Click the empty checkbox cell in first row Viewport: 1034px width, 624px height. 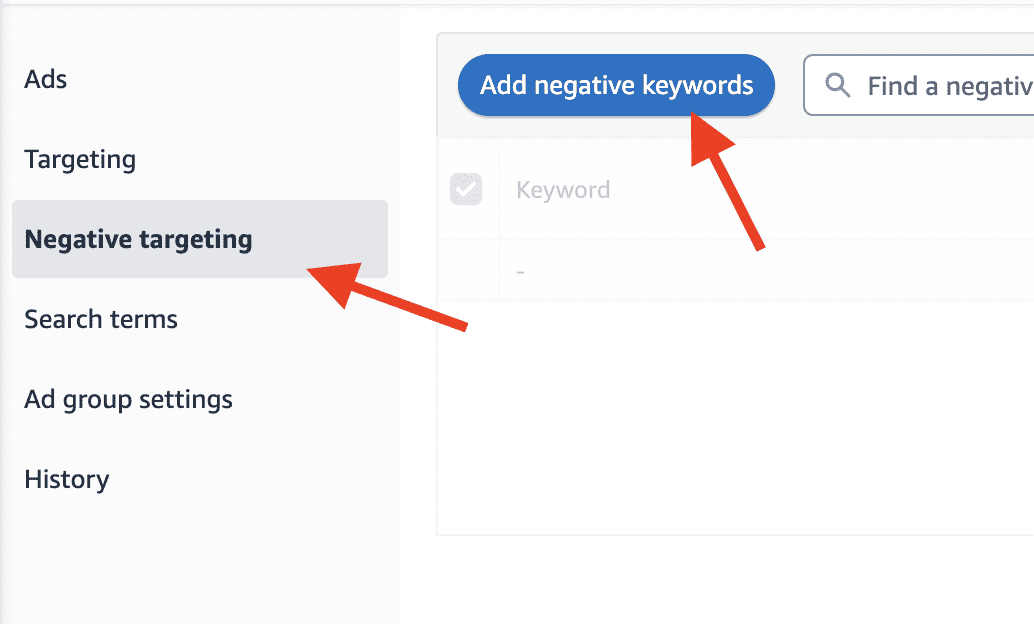pyautogui.click(x=468, y=270)
